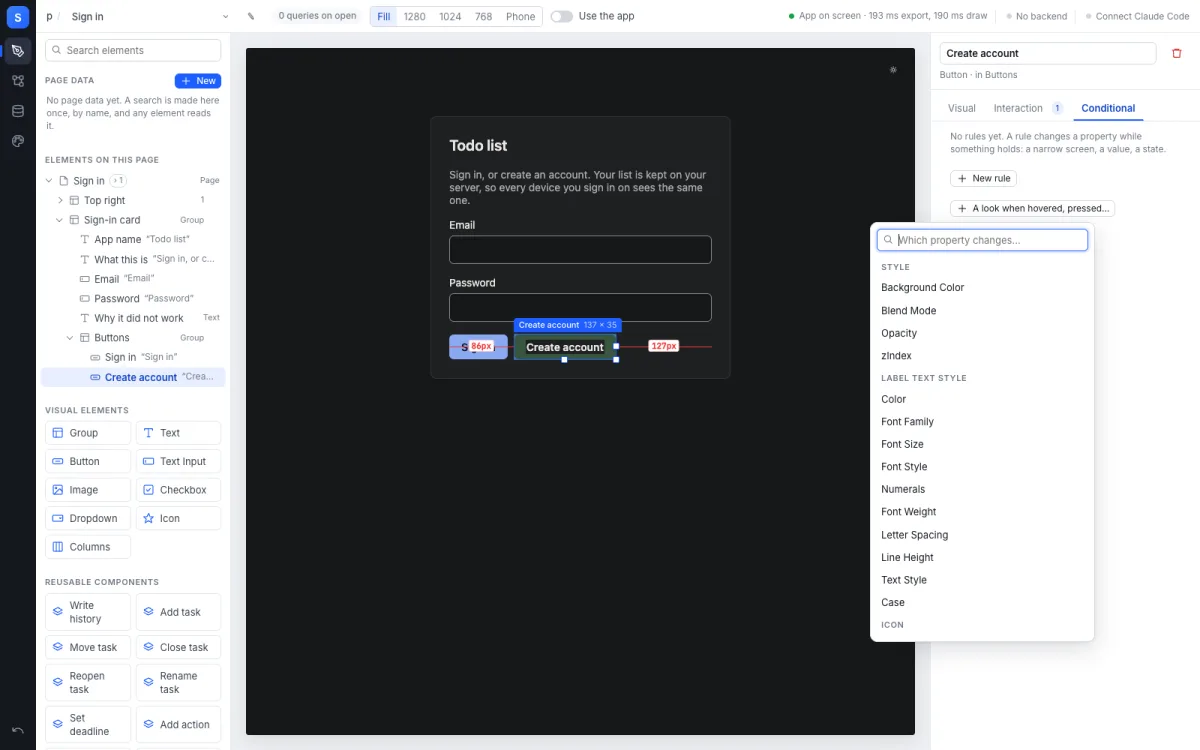The width and height of the screenshot is (1200, 750).
Task: Insert the Write history reusable component
Action: pos(88,612)
